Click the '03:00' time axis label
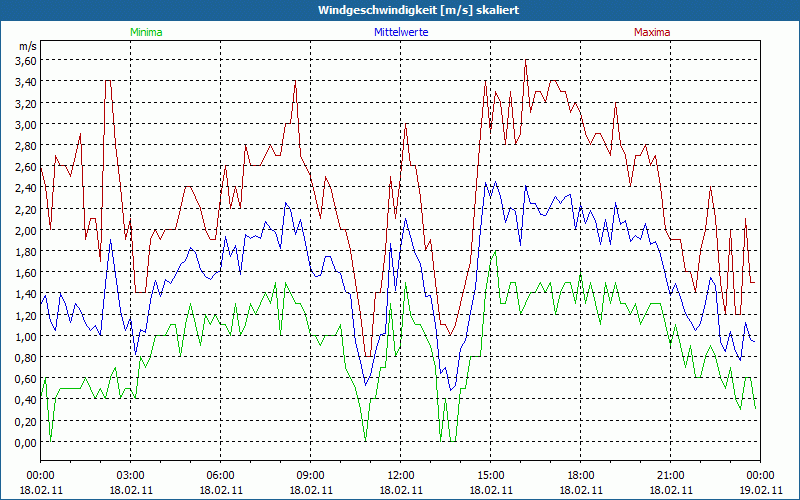This screenshot has width=800, height=500. pos(131,476)
